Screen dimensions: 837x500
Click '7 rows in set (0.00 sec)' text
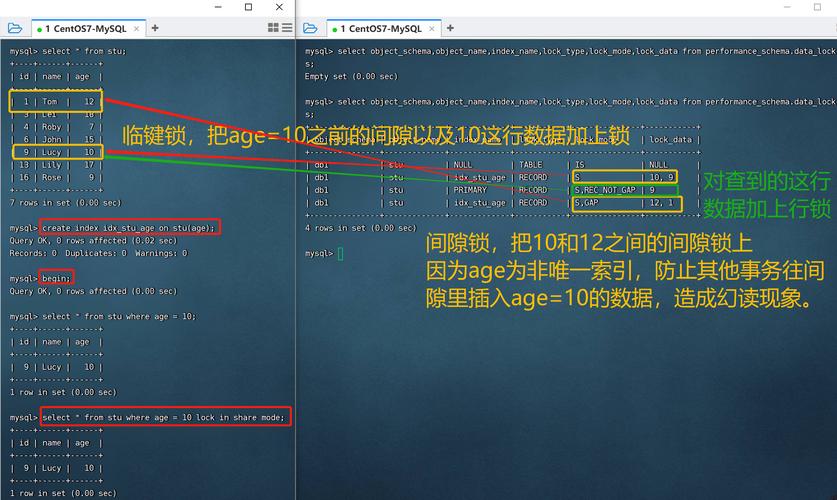pos(65,203)
